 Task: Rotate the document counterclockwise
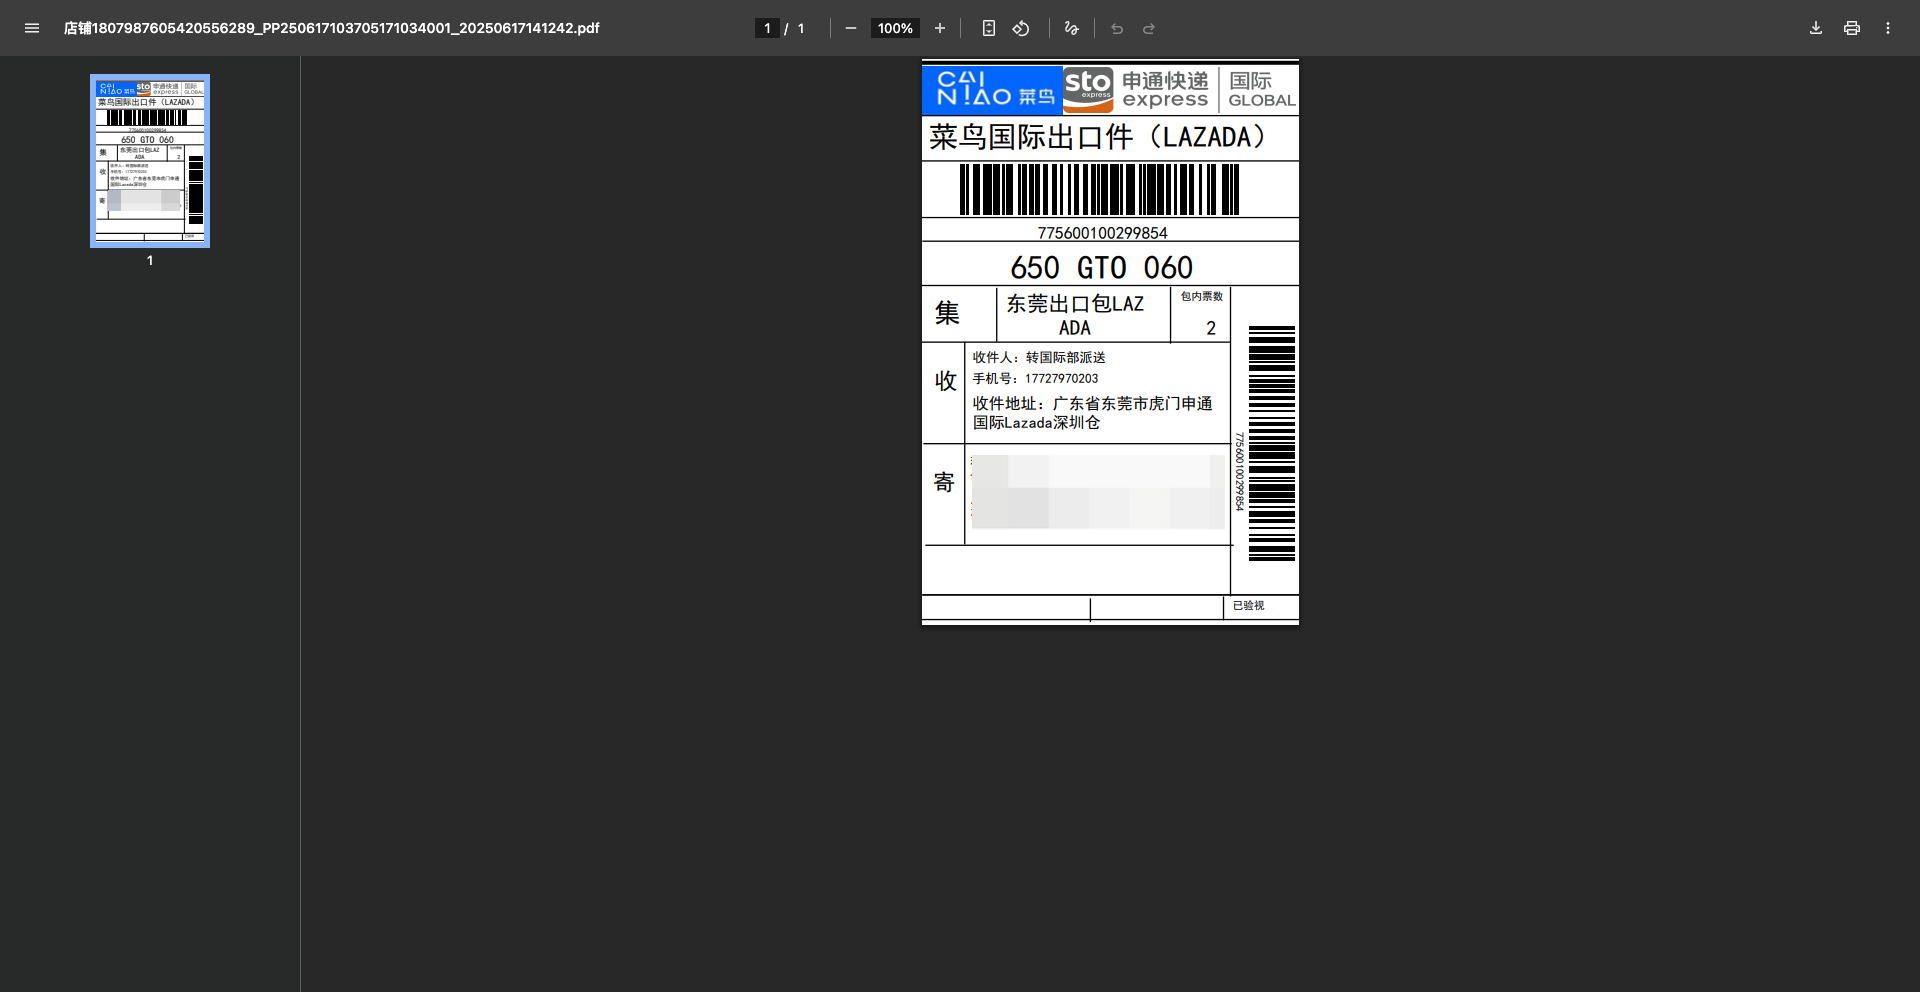point(1021,28)
